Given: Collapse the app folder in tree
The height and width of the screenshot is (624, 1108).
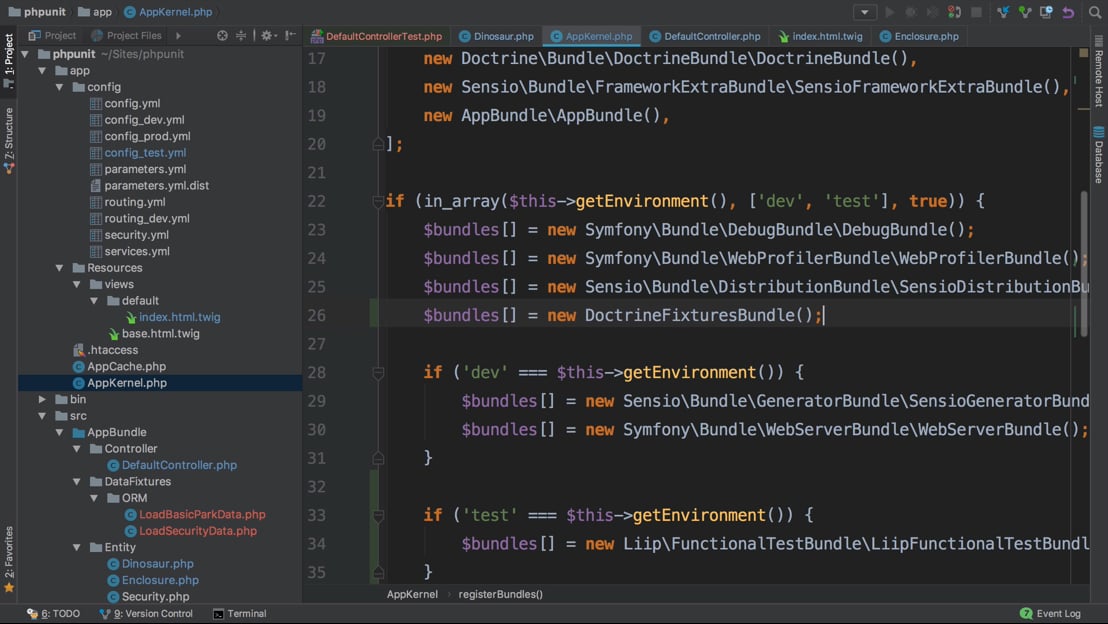Looking at the screenshot, I should point(42,71).
